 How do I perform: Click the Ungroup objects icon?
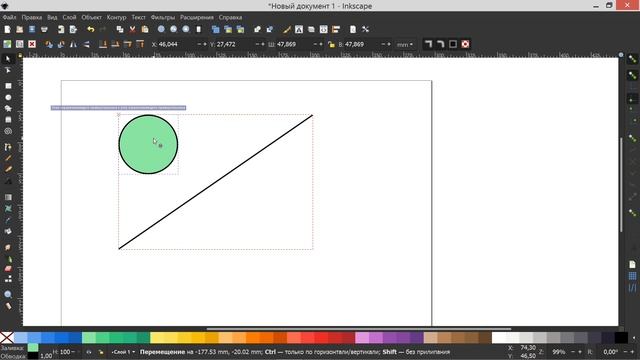click(x=269, y=29)
